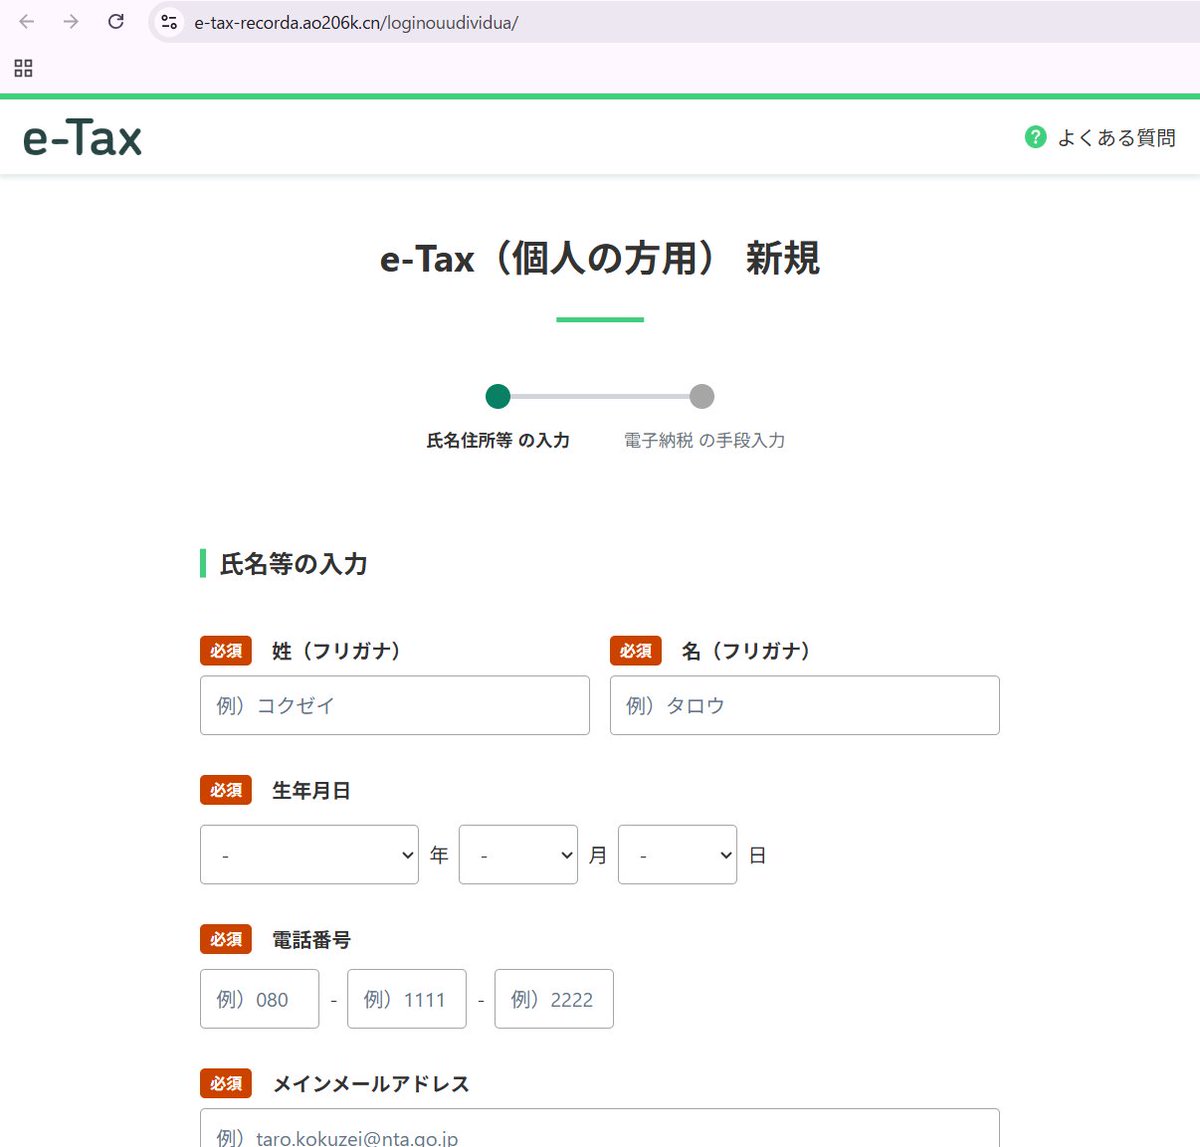This screenshot has height=1147, width=1200.
Task: Click the green question mark help icon
Action: tap(1036, 137)
